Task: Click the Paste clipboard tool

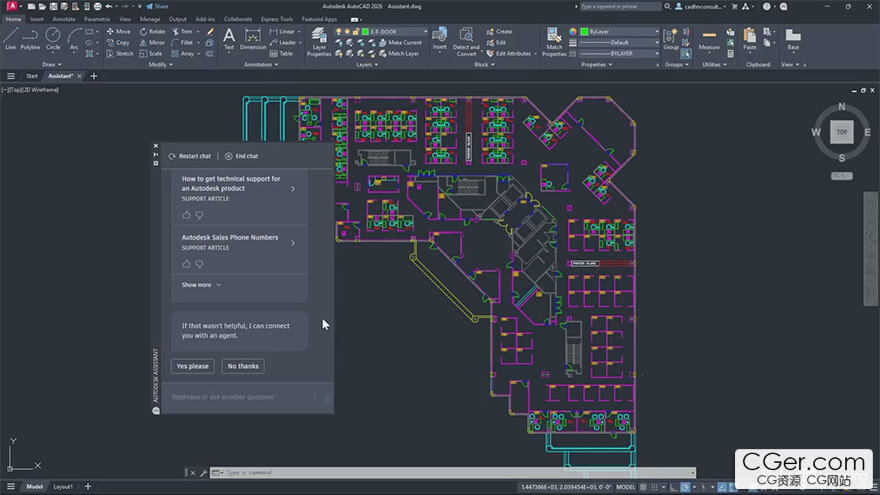Action: point(750,39)
